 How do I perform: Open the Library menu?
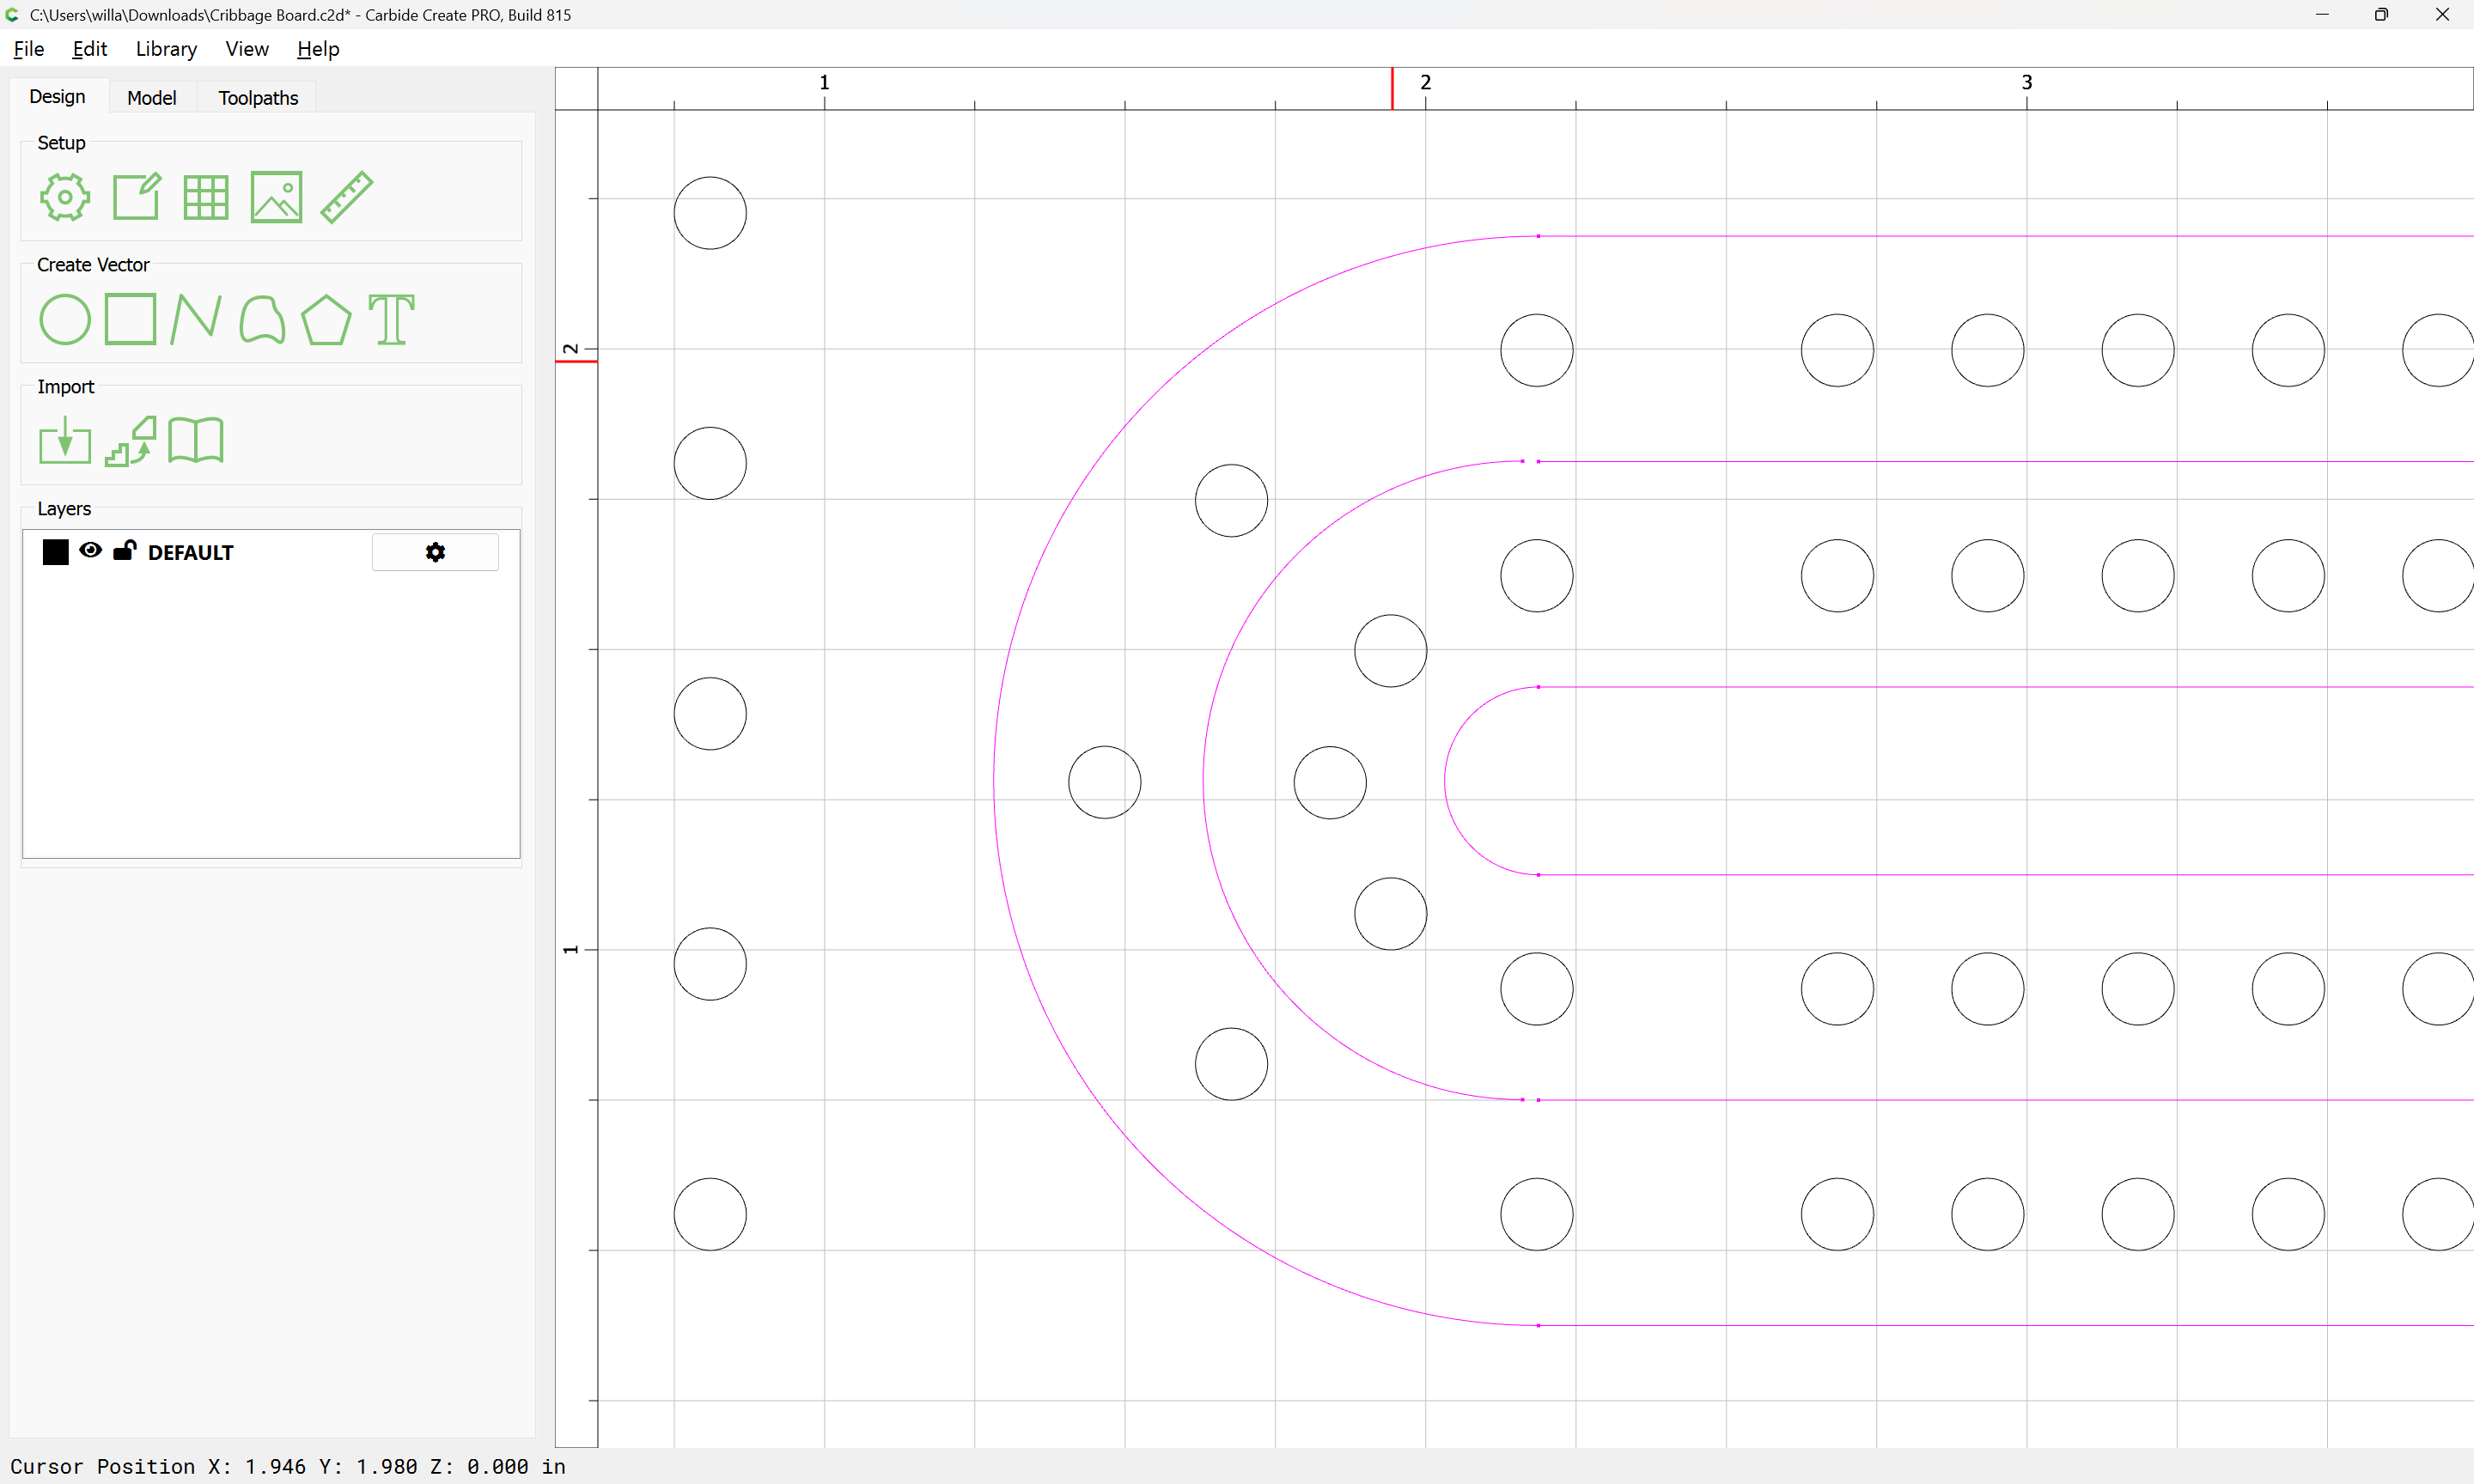click(x=166, y=49)
